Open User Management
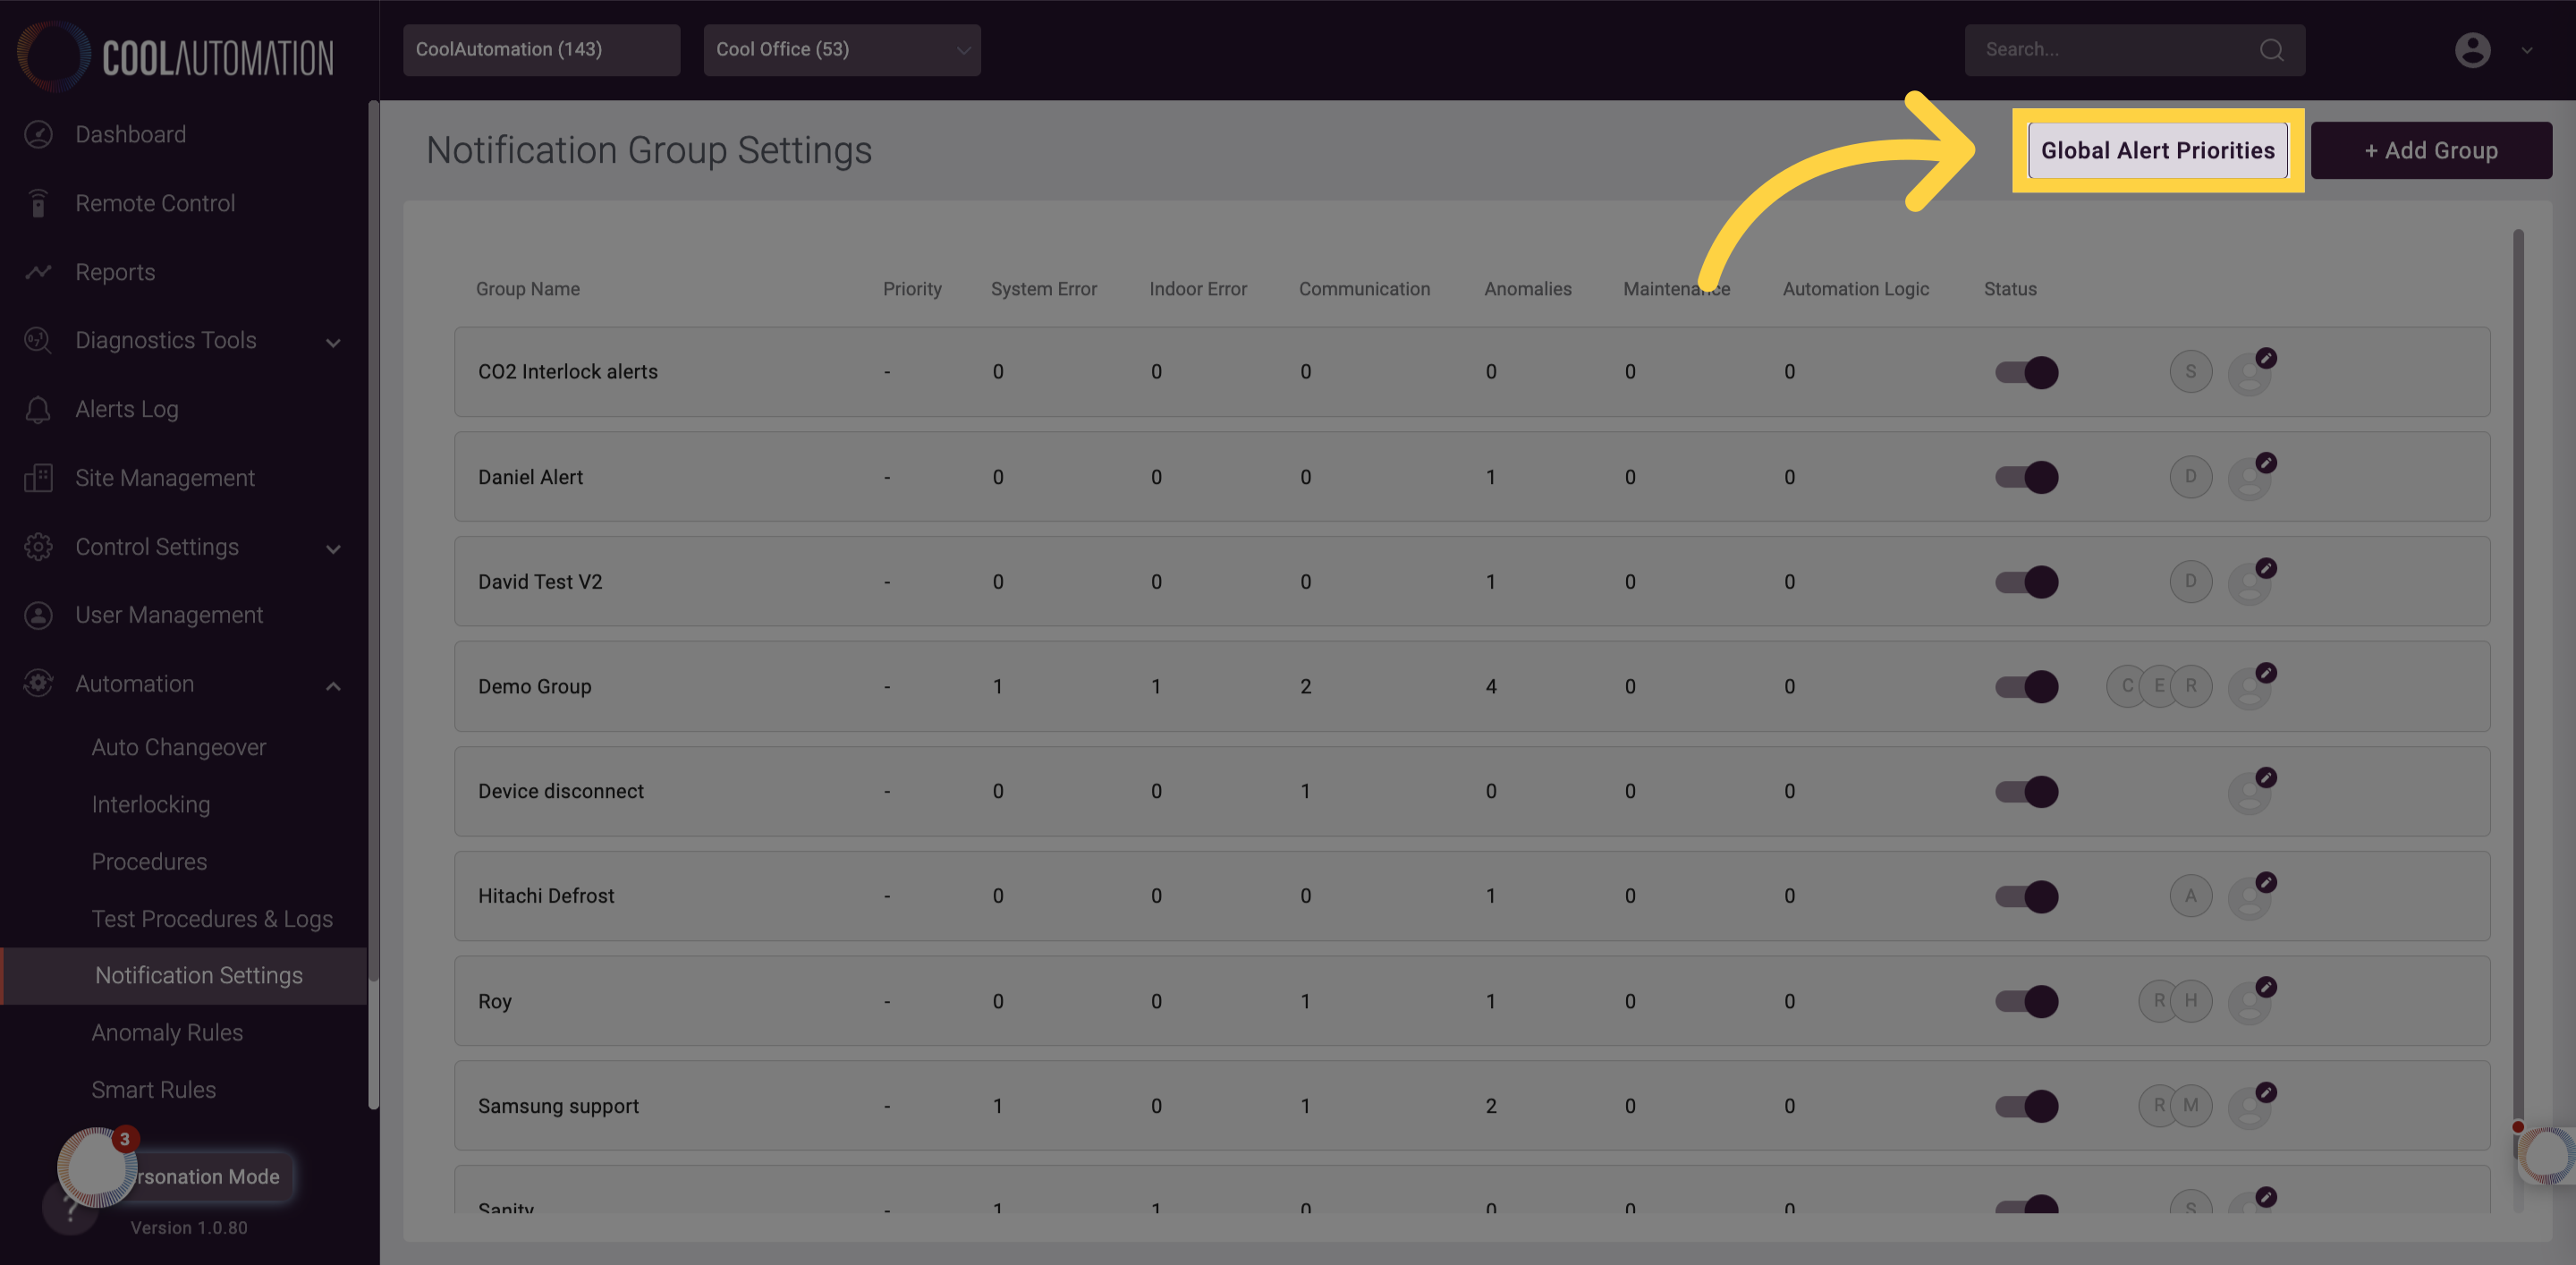The height and width of the screenshot is (1265, 2576). [168, 615]
